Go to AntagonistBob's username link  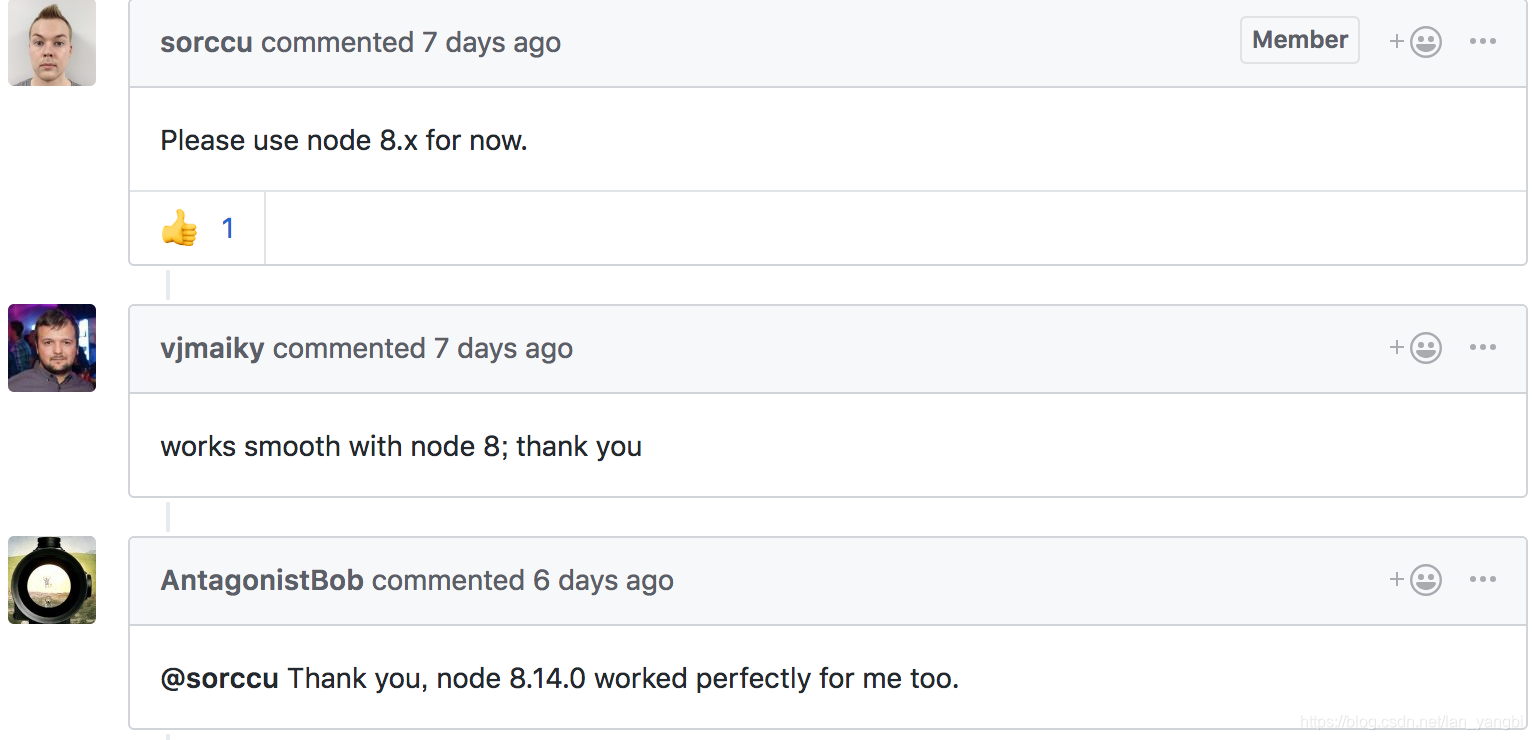point(262,580)
